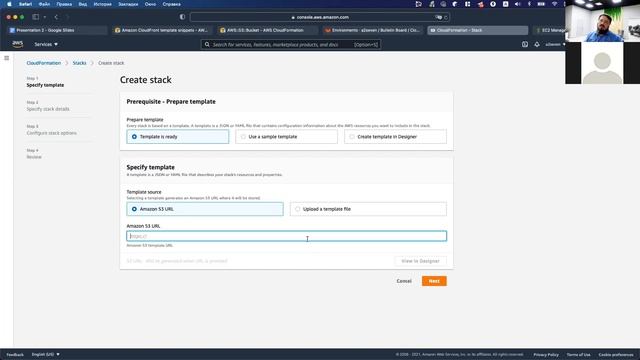The image size is (640, 360).
Task: Click the AWS services search field
Action: [x=291, y=44]
